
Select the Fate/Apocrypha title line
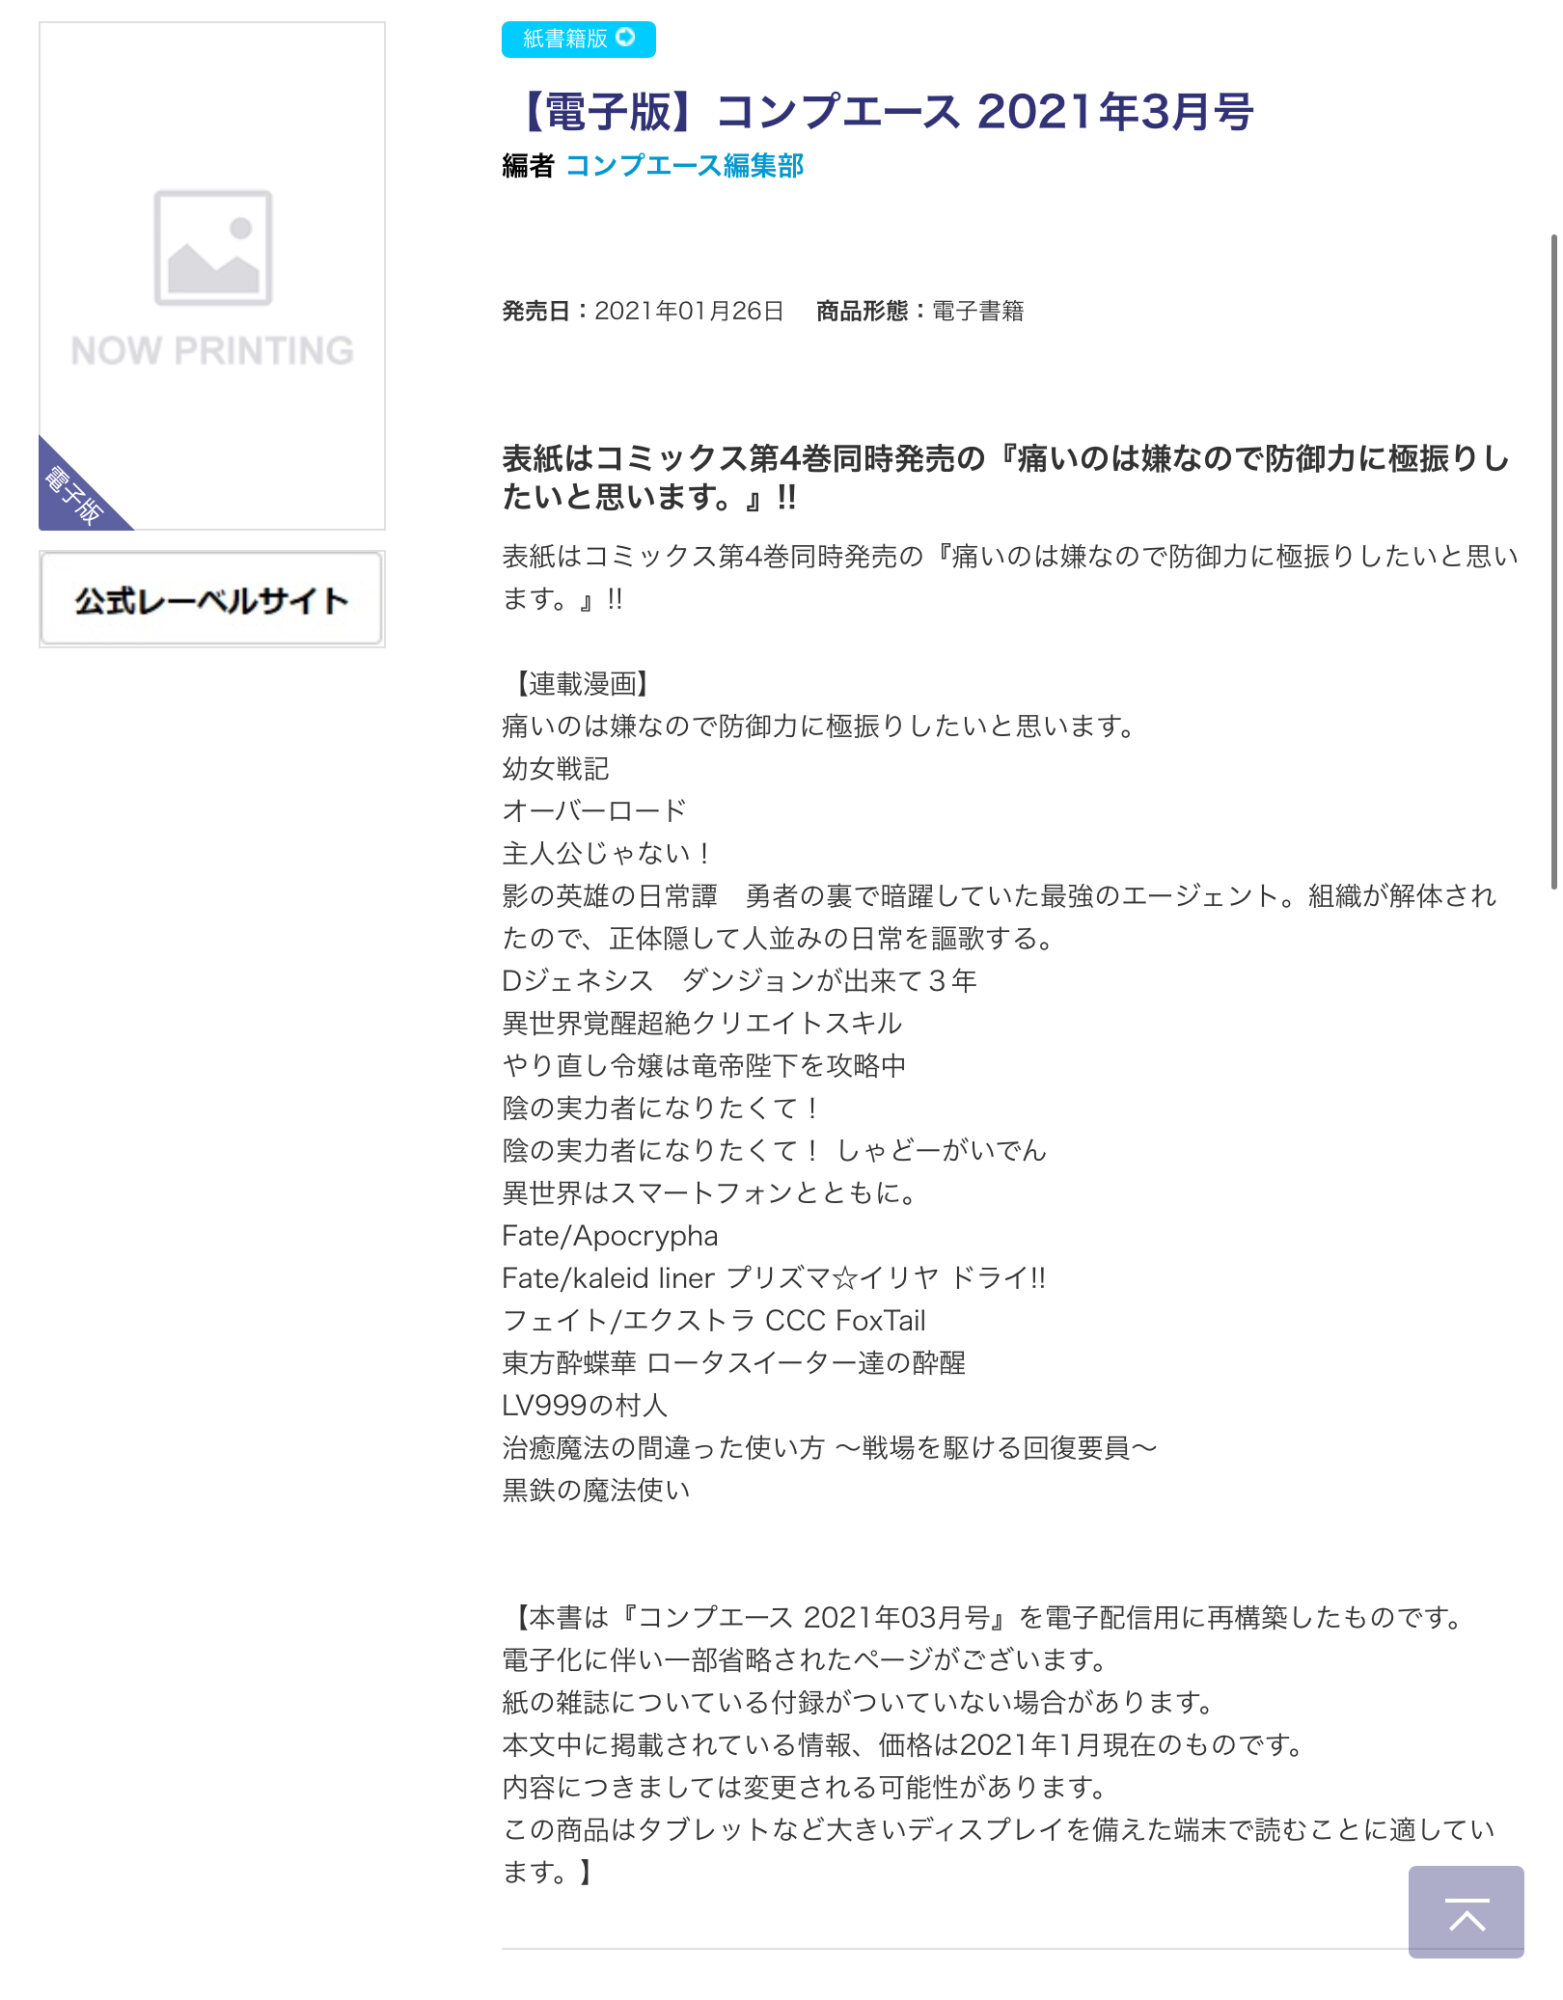610,1236
